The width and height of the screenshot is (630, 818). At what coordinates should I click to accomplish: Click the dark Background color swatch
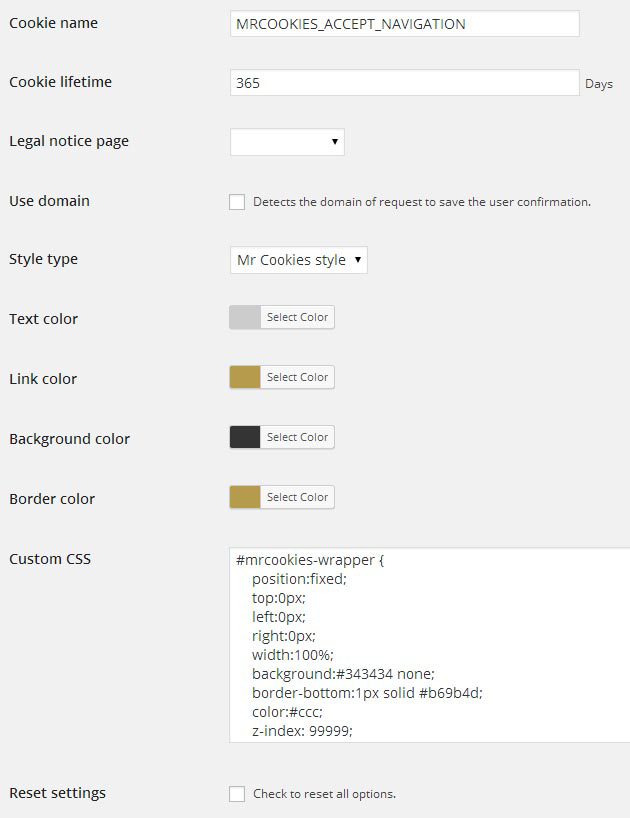(245, 437)
